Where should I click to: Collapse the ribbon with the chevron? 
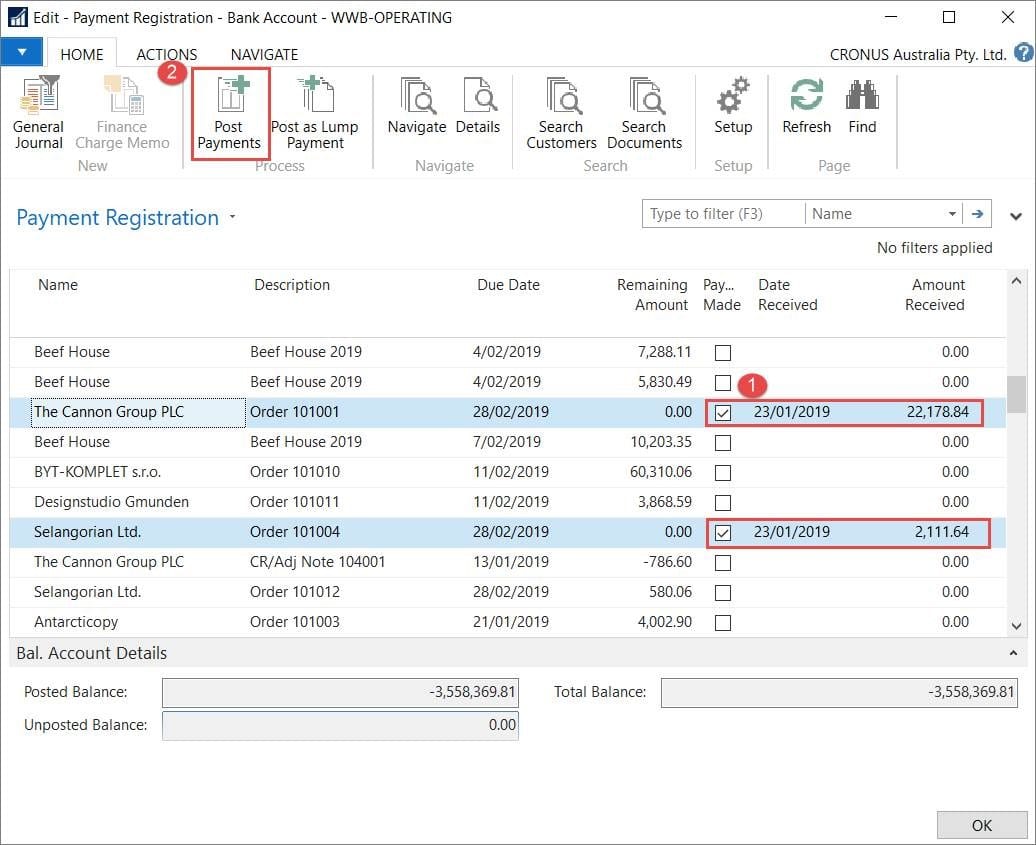1016,216
